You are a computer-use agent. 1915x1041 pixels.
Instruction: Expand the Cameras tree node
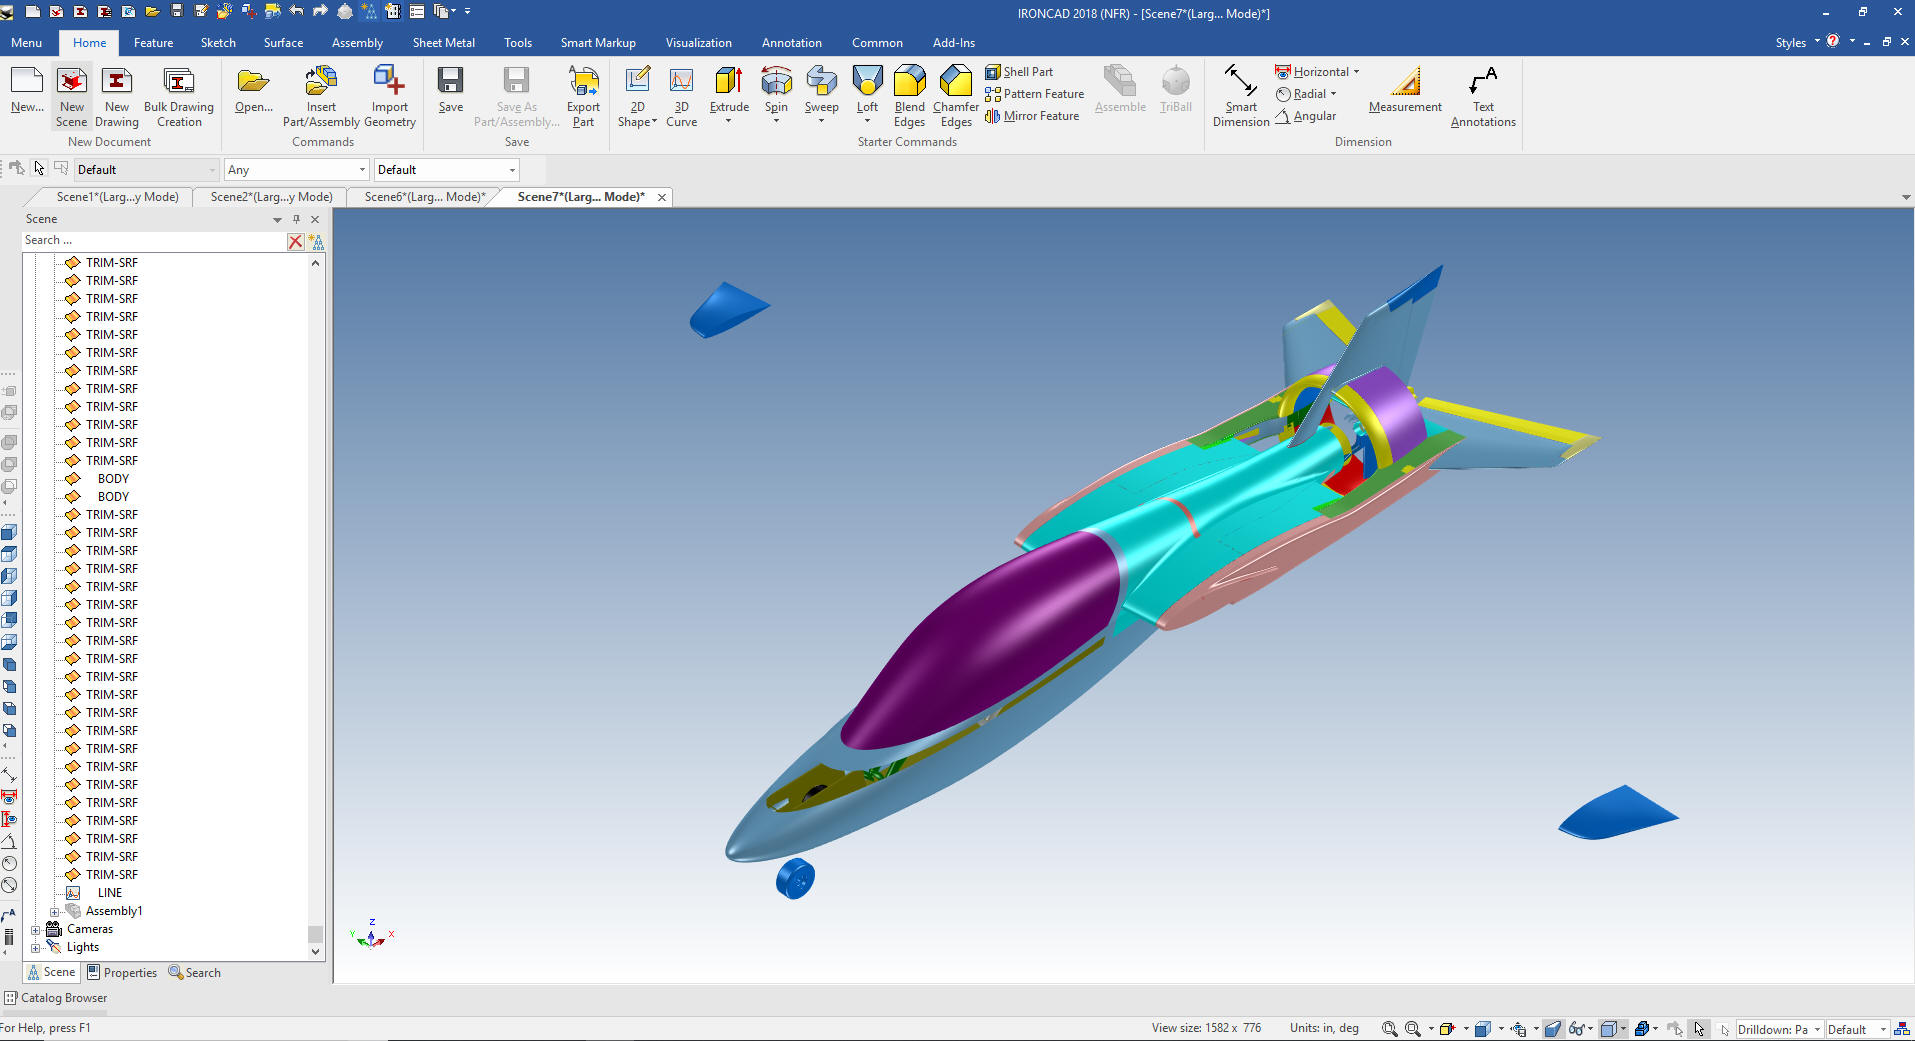(36, 930)
